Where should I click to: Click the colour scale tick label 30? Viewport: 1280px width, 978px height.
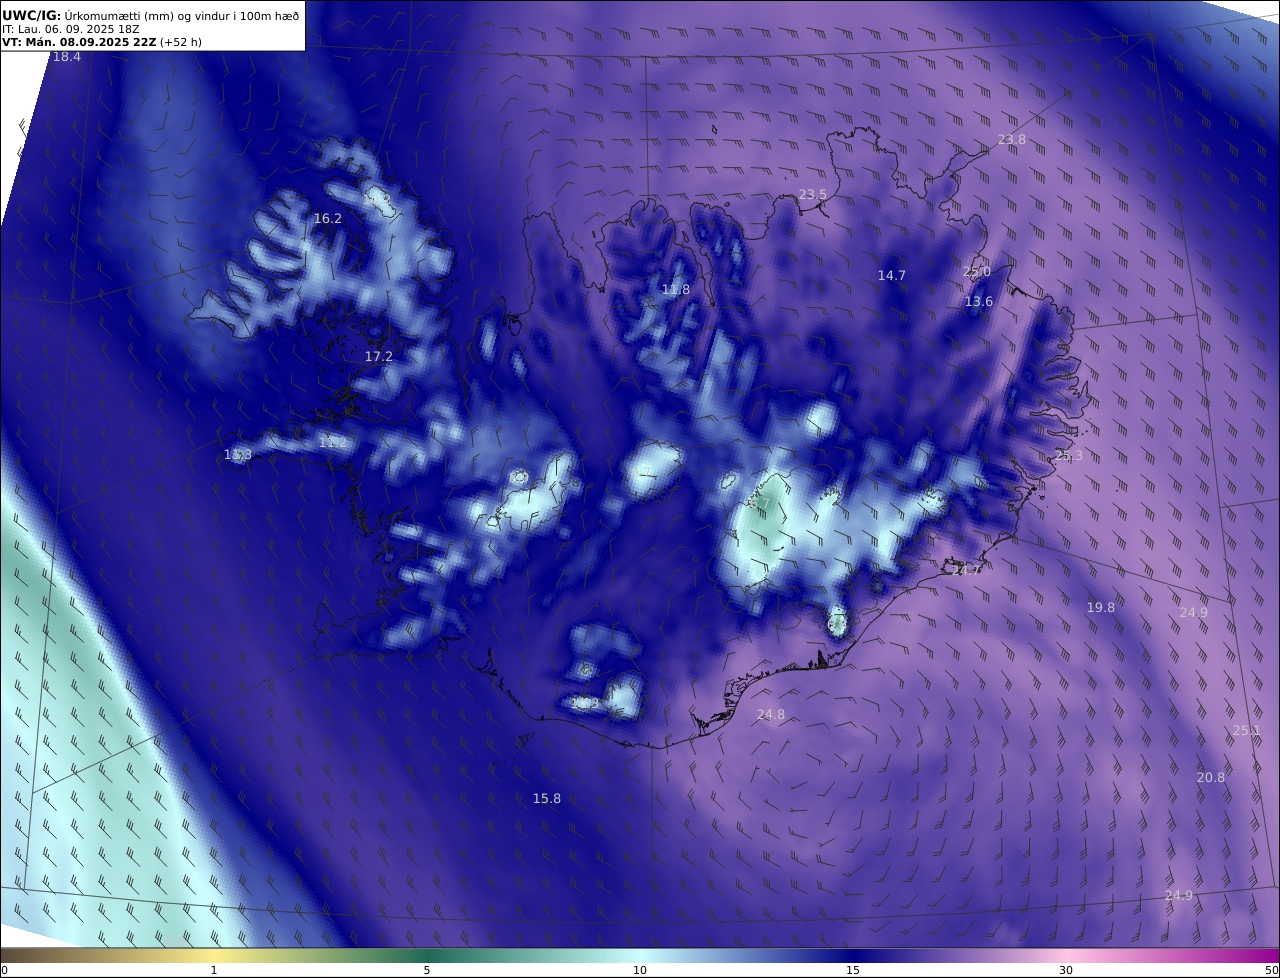pyautogui.click(x=1066, y=970)
